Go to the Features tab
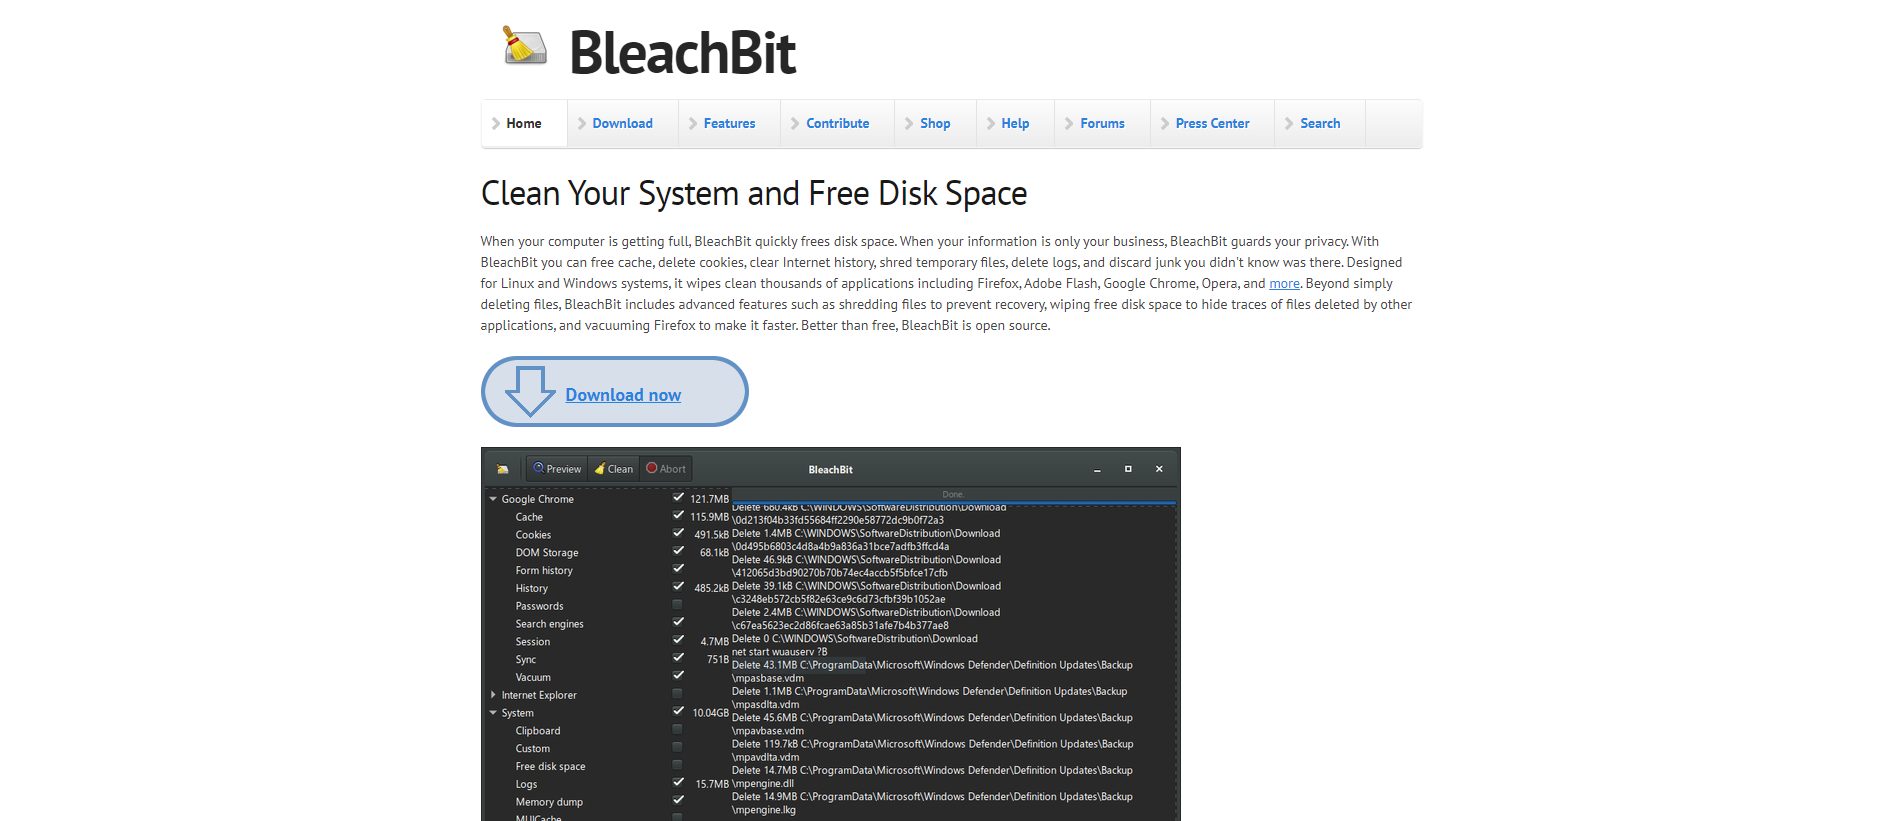The height and width of the screenshot is (821, 1896). tap(729, 123)
